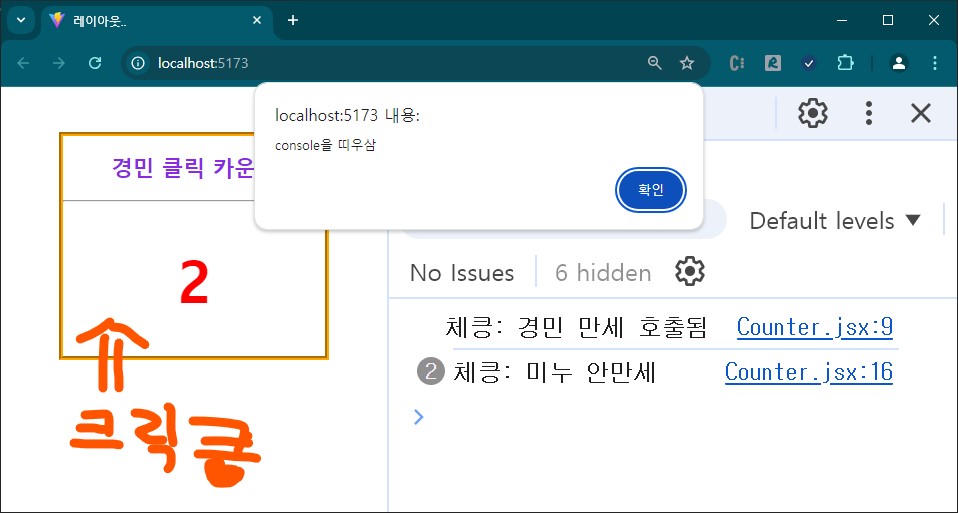The height and width of the screenshot is (513, 958).
Task: Click the red counter number 2
Action: [x=194, y=283]
